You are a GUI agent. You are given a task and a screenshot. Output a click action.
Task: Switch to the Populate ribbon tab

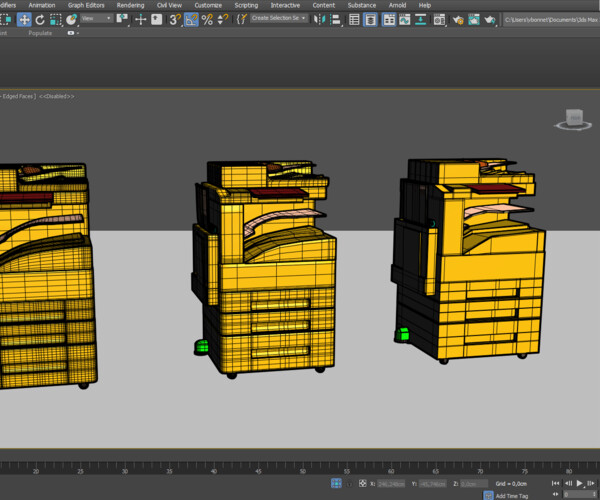[x=40, y=33]
